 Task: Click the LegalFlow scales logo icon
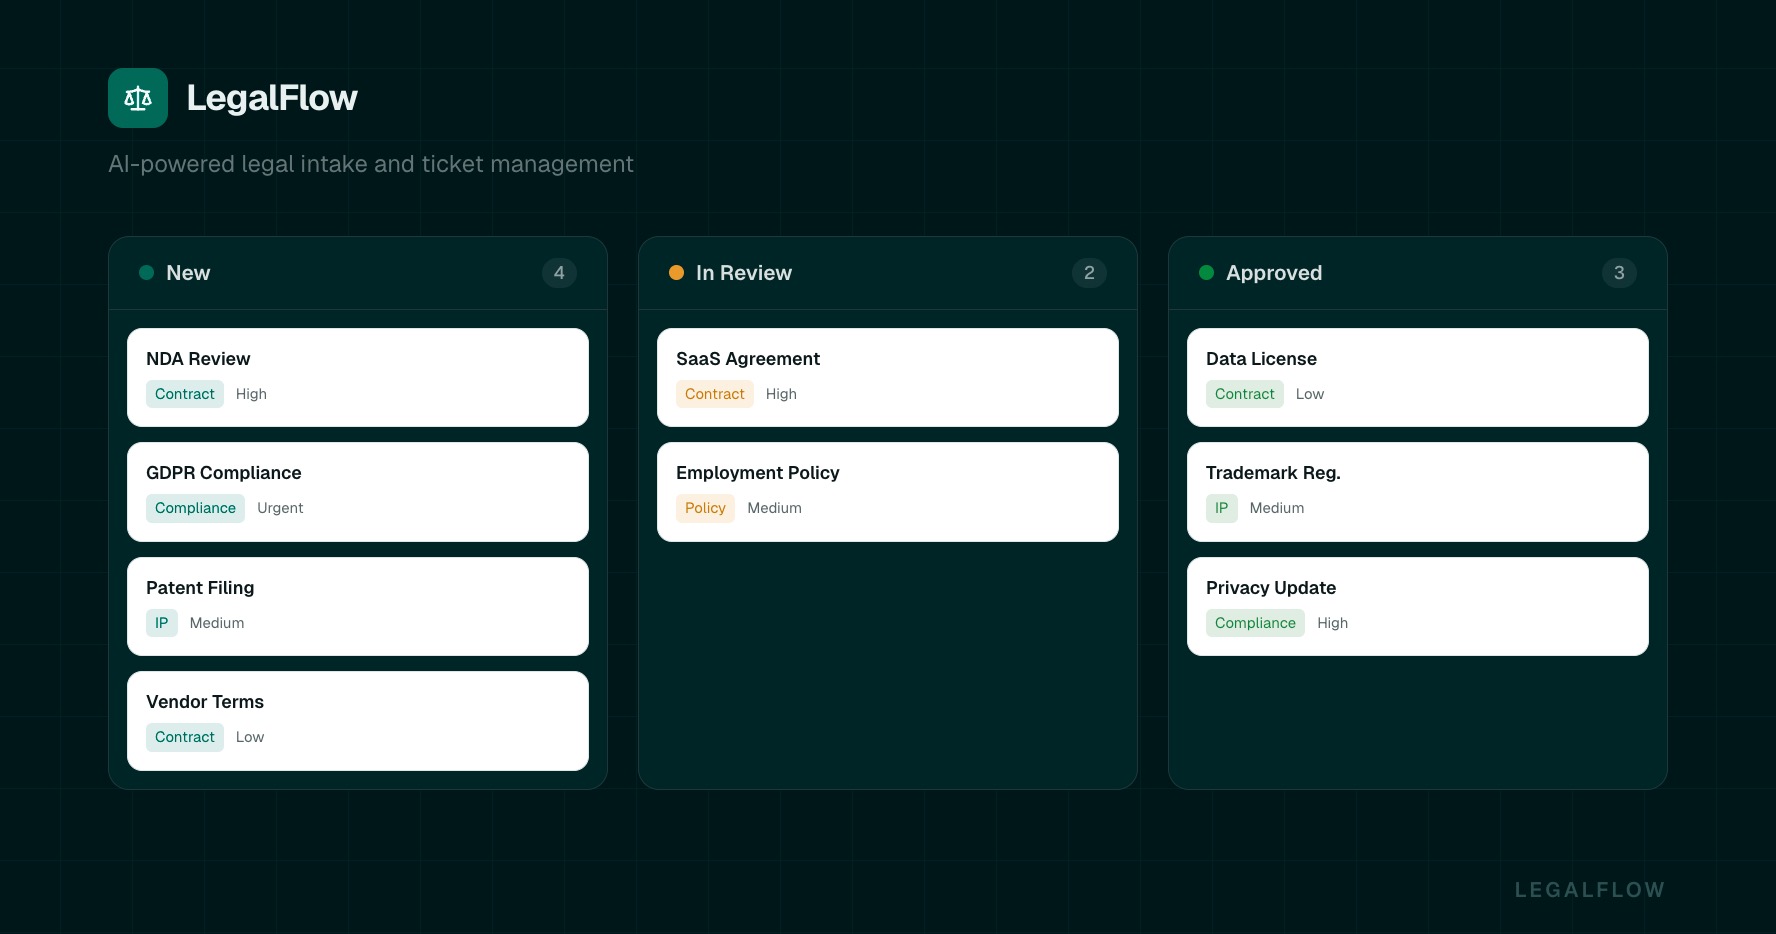click(138, 98)
